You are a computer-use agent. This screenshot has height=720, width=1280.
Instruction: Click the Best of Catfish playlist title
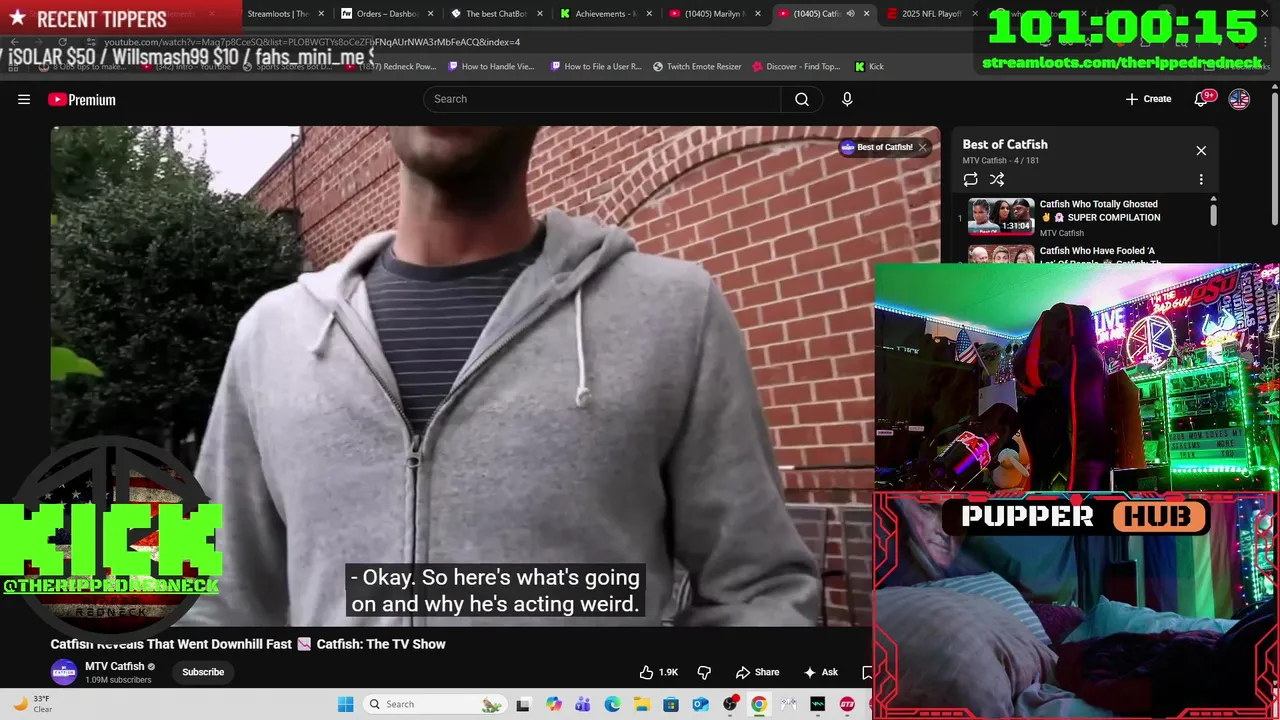pyautogui.click(x=1005, y=145)
